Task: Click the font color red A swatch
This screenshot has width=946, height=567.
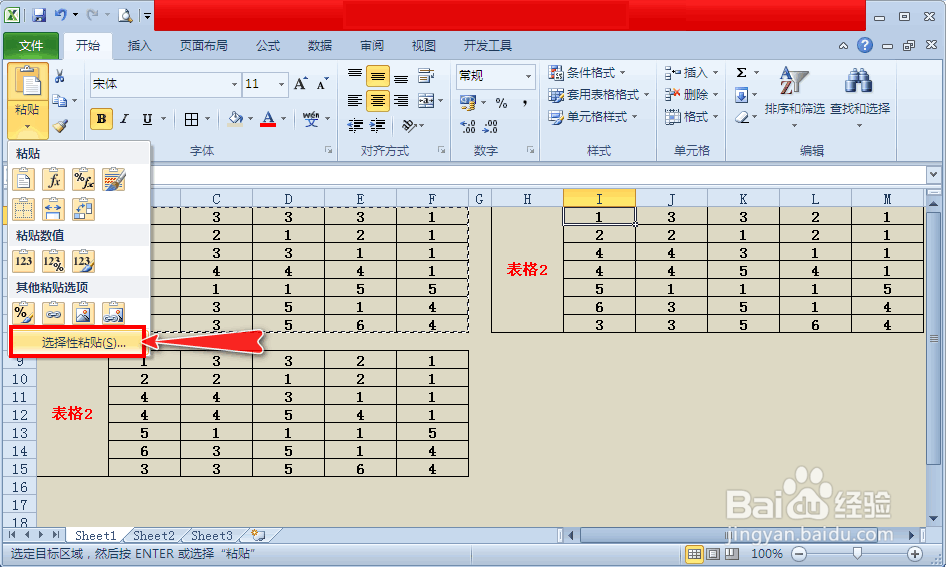Action: click(x=268, y=119)
